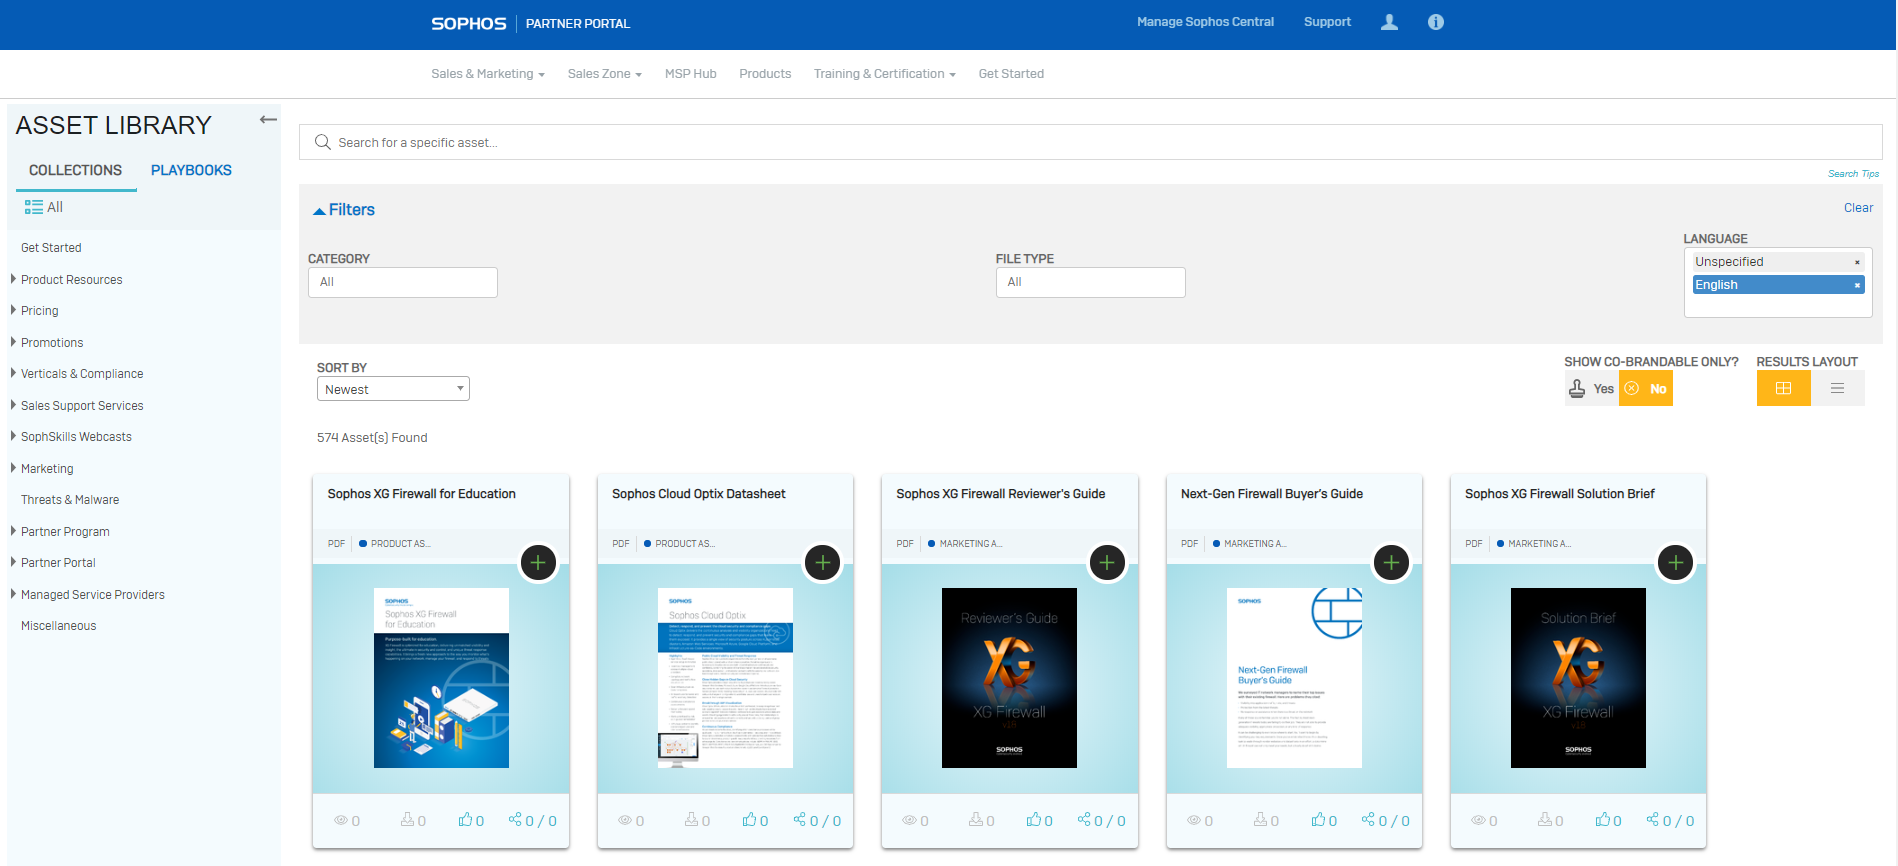The height and width of the screenshot is (866, 1898).
Task: Switch to the Playbooks tab
Action: click(191, 170)
